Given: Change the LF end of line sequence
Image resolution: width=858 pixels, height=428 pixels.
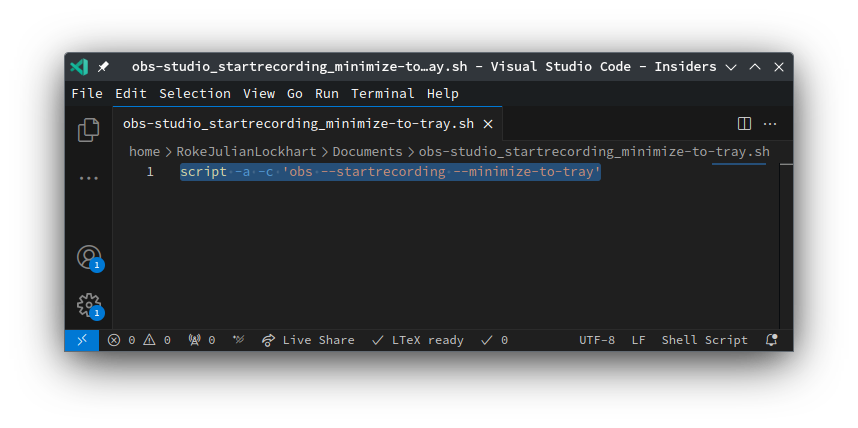Looking at the screenshot, I should tap(639, 340).
